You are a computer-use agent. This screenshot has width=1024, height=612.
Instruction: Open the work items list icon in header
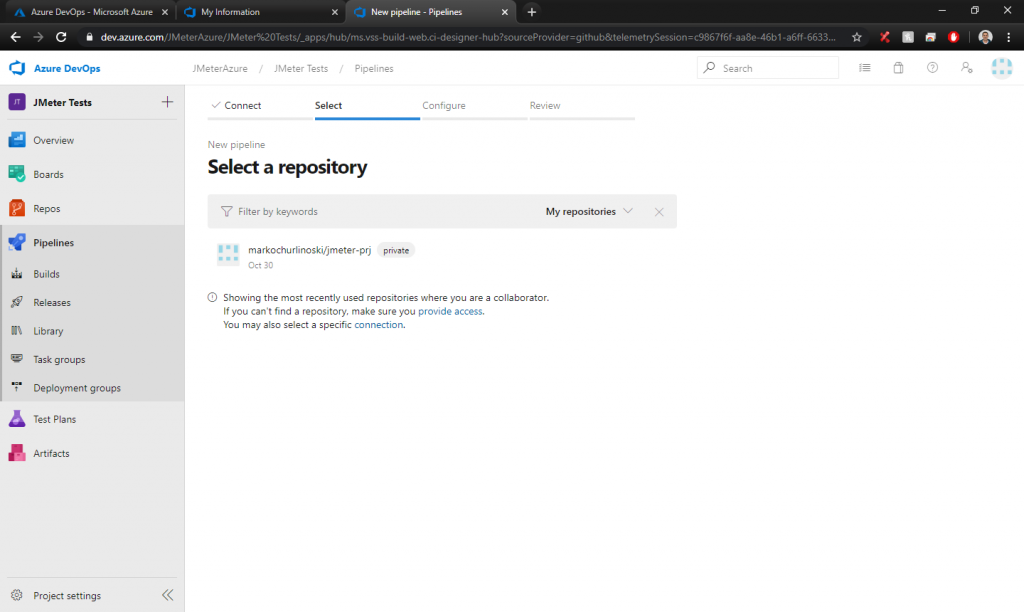point(865,67)
